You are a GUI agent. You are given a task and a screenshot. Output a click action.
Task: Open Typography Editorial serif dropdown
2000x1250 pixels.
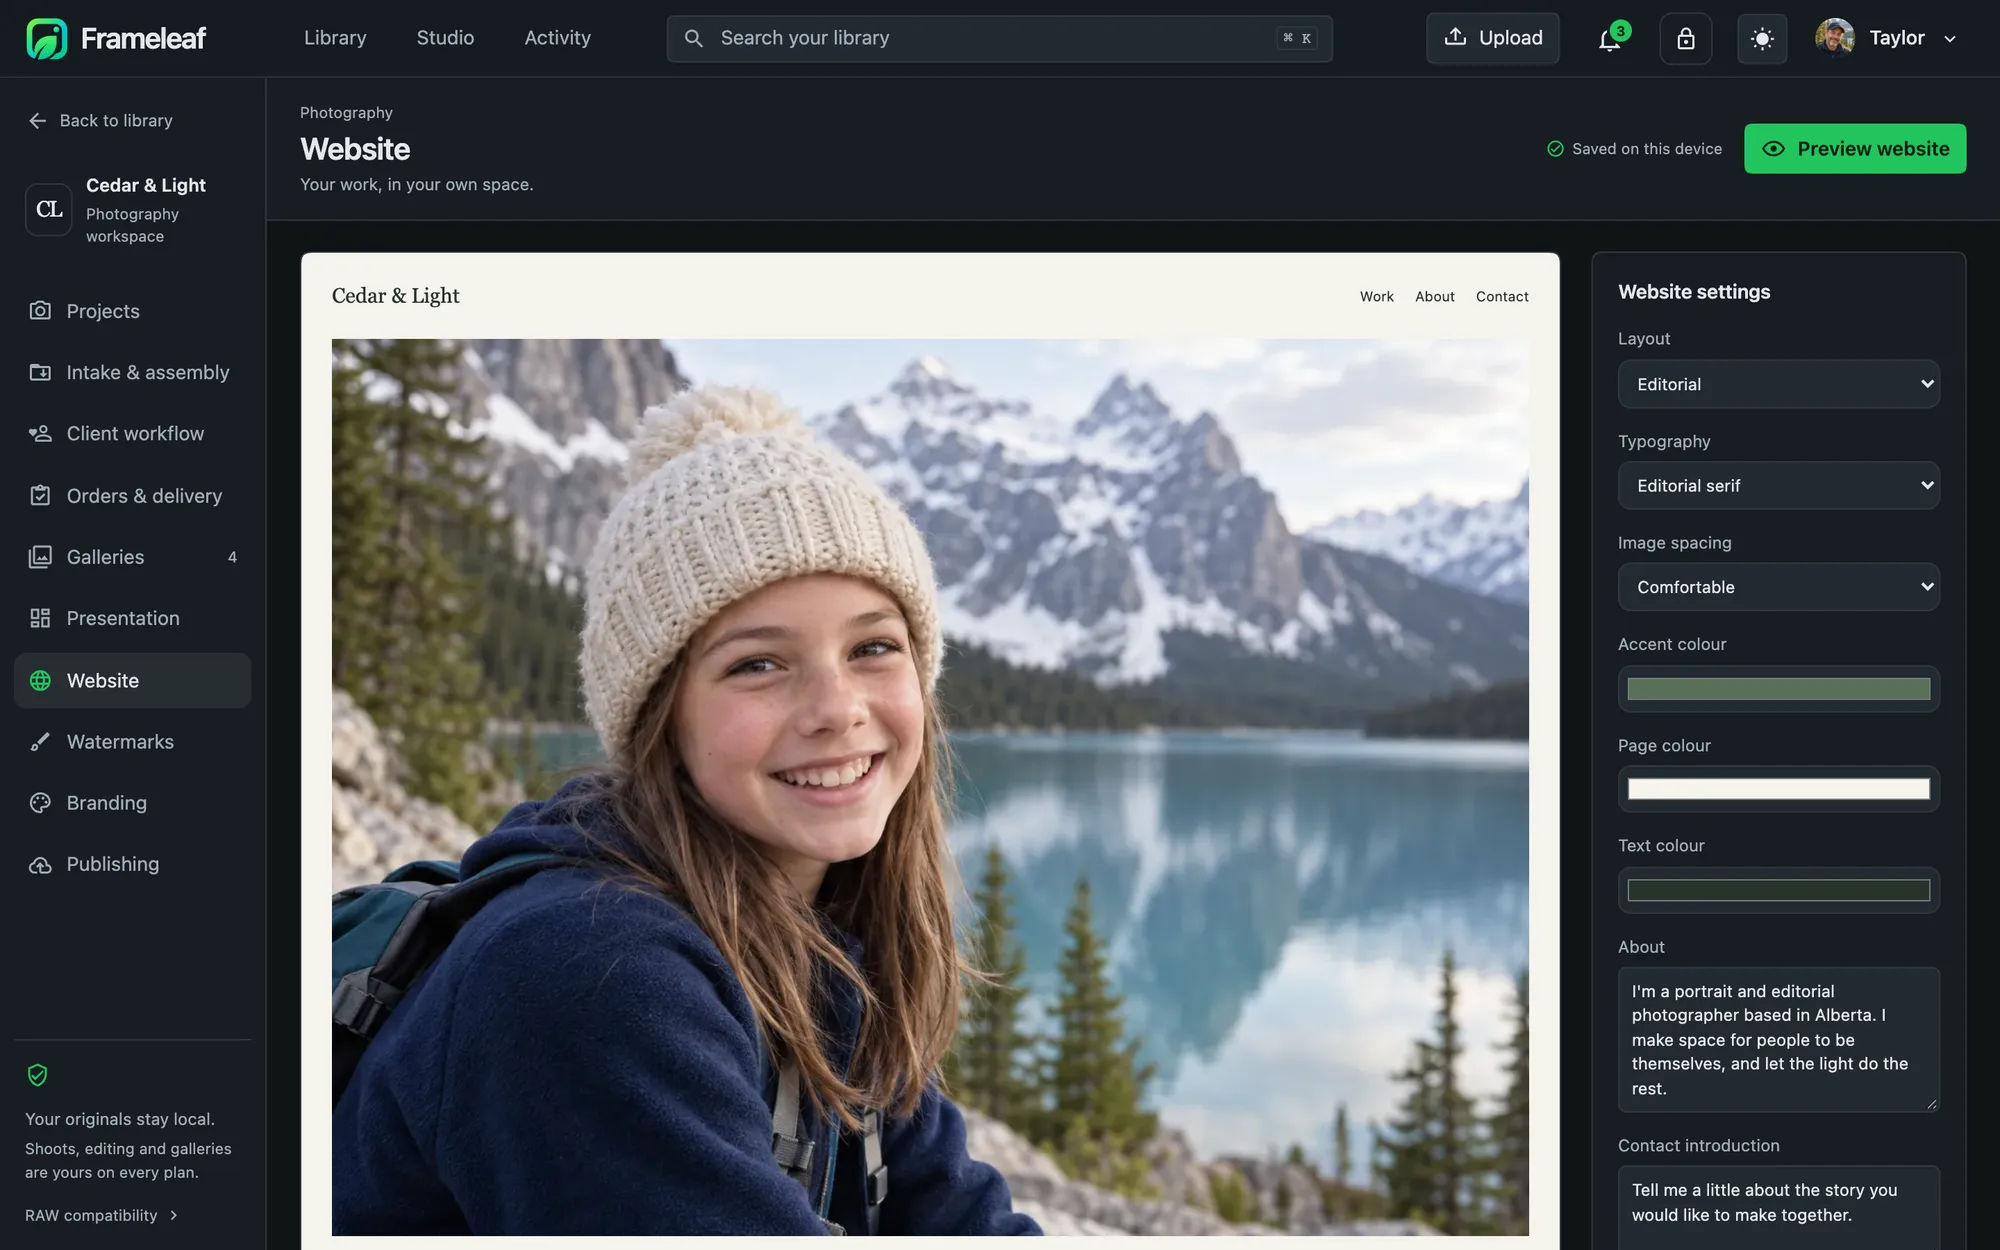[1778, 485]
